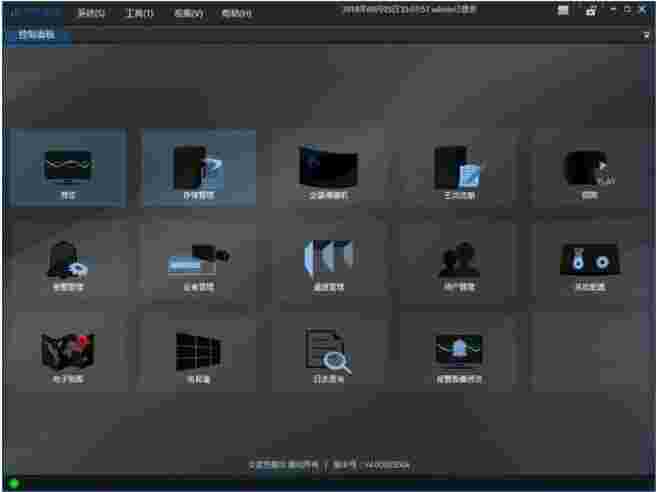
Task: Open the log search magnifier icon
Action: 329,353
